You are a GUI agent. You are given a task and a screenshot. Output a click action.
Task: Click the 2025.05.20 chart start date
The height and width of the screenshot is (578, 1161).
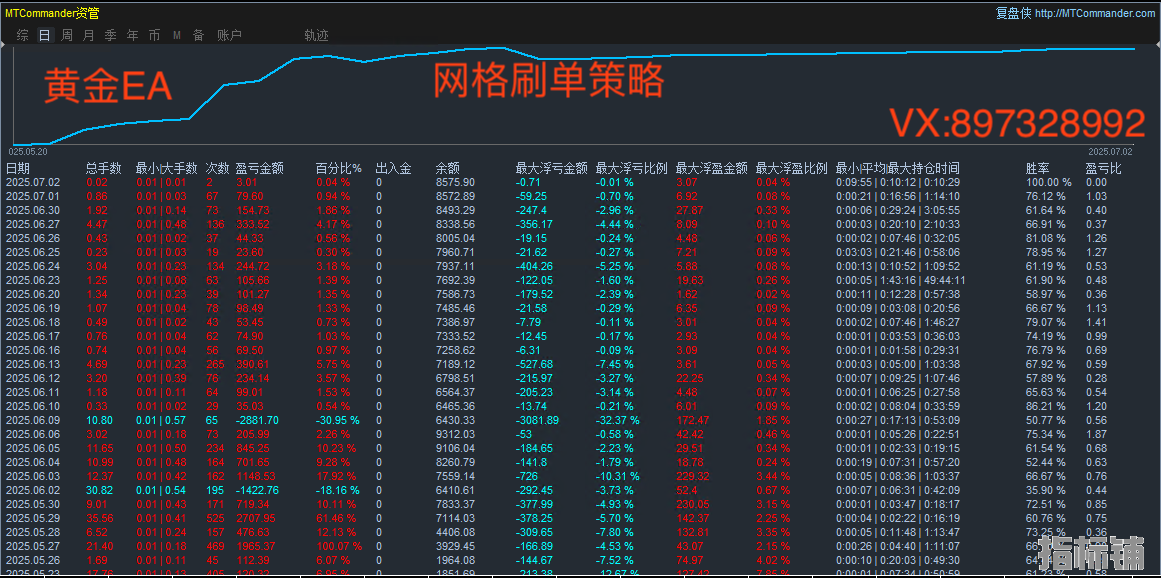[30, 150]
